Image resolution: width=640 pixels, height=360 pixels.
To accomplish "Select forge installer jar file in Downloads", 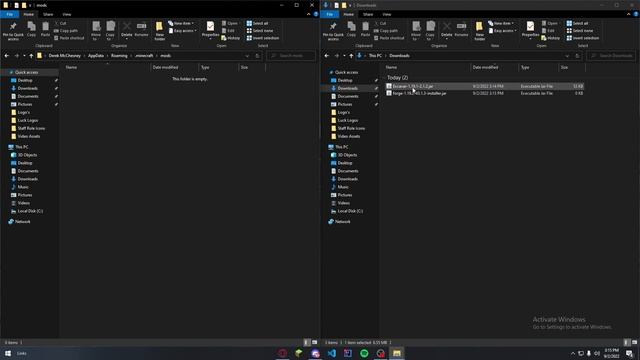I will [x=484, y=93].
